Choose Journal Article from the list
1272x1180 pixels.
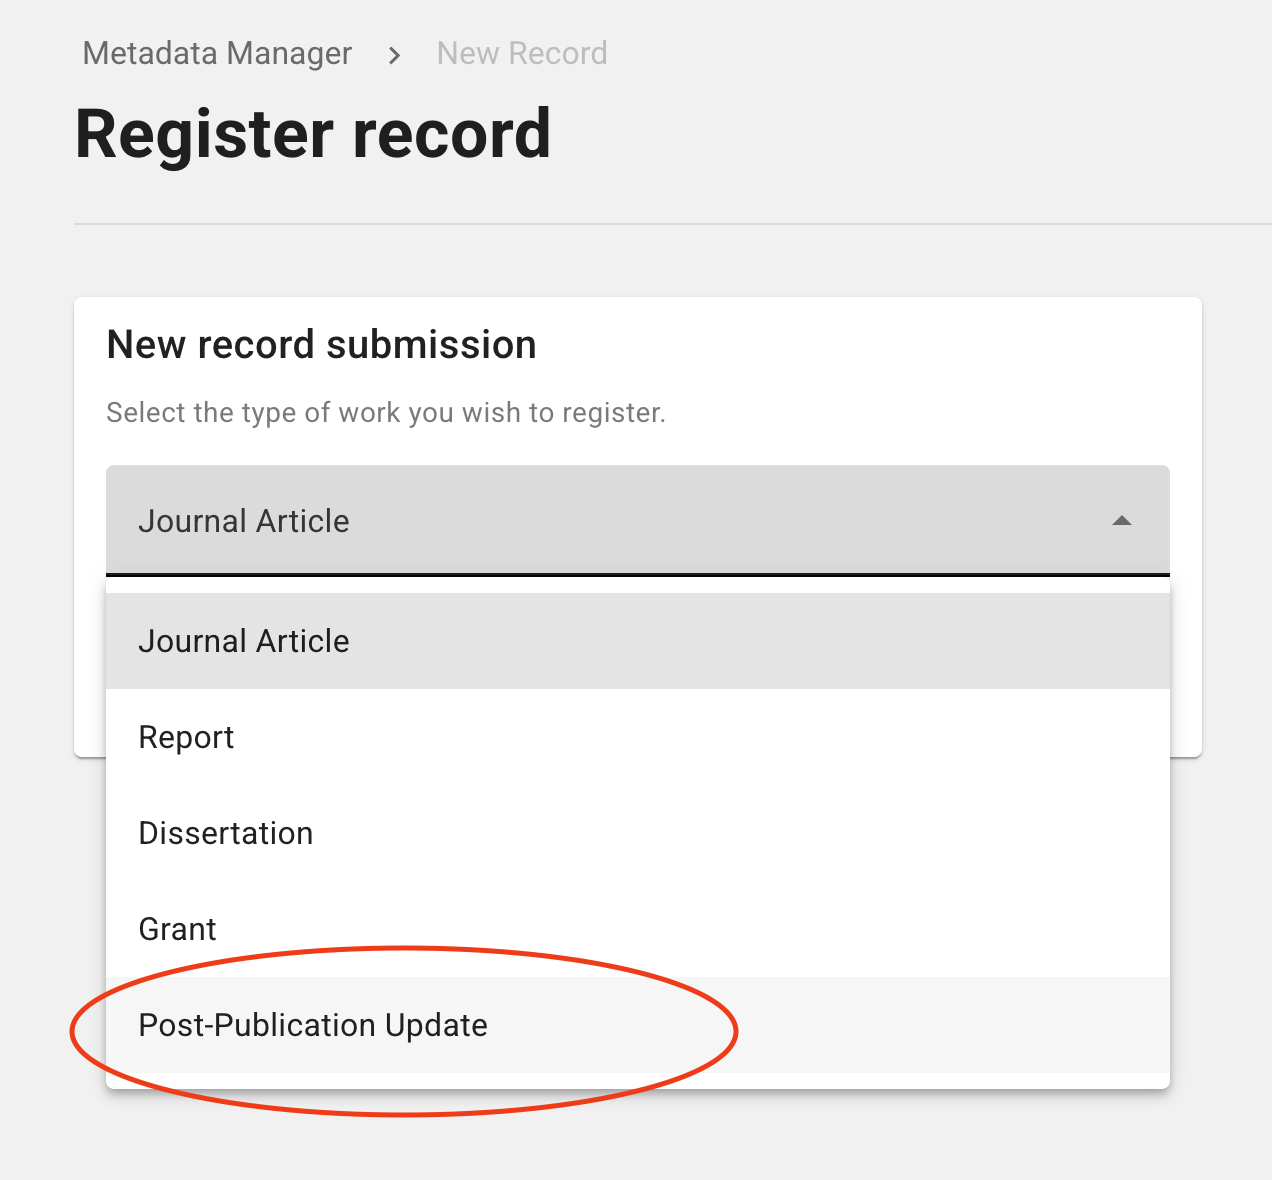pos(638,641)
